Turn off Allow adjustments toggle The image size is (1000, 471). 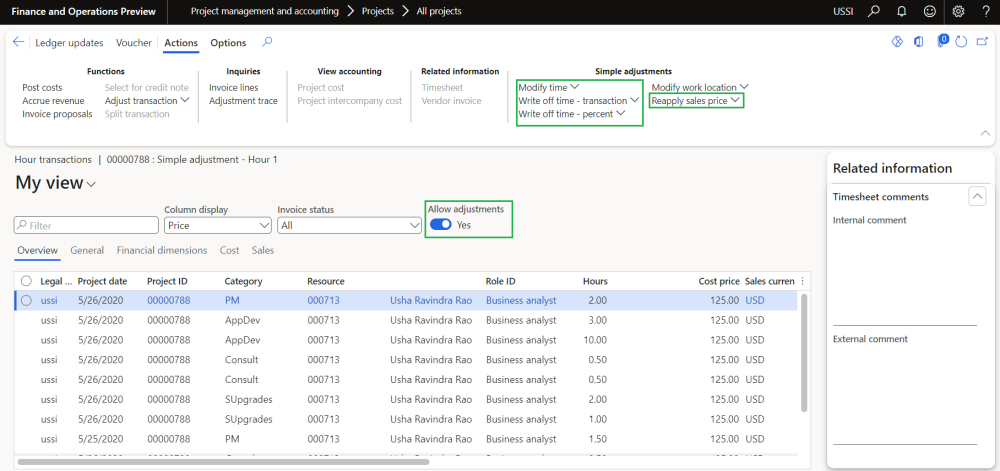tap(440, 225)
